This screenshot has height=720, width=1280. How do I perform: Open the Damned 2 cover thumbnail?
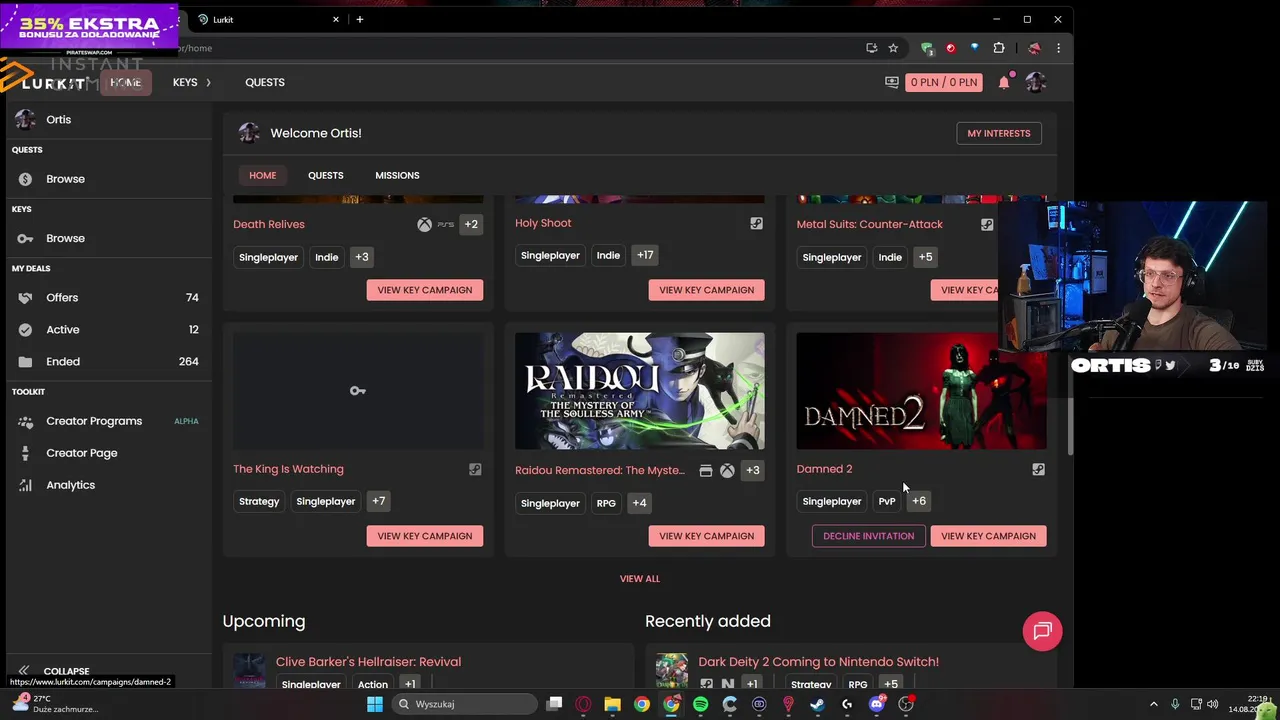pyautogui.click(x=921, y=391)
